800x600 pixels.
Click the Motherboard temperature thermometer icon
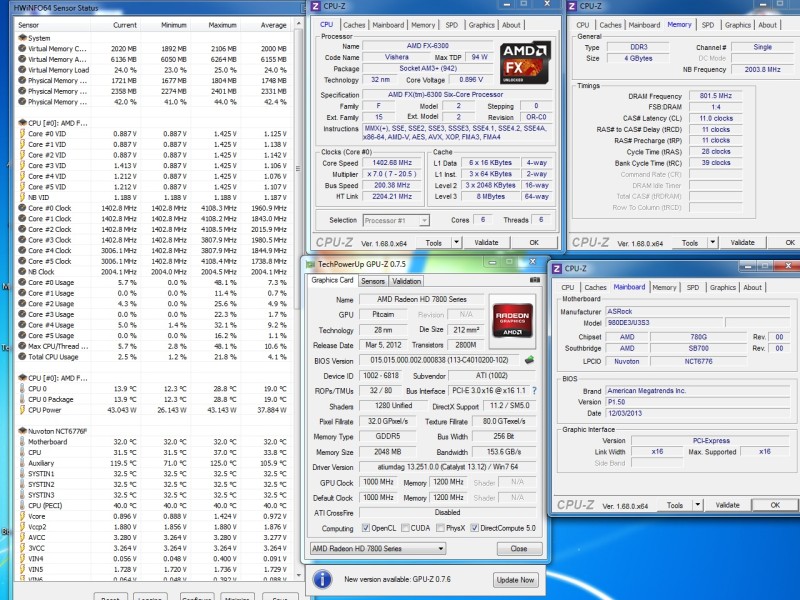coord(22,442)
